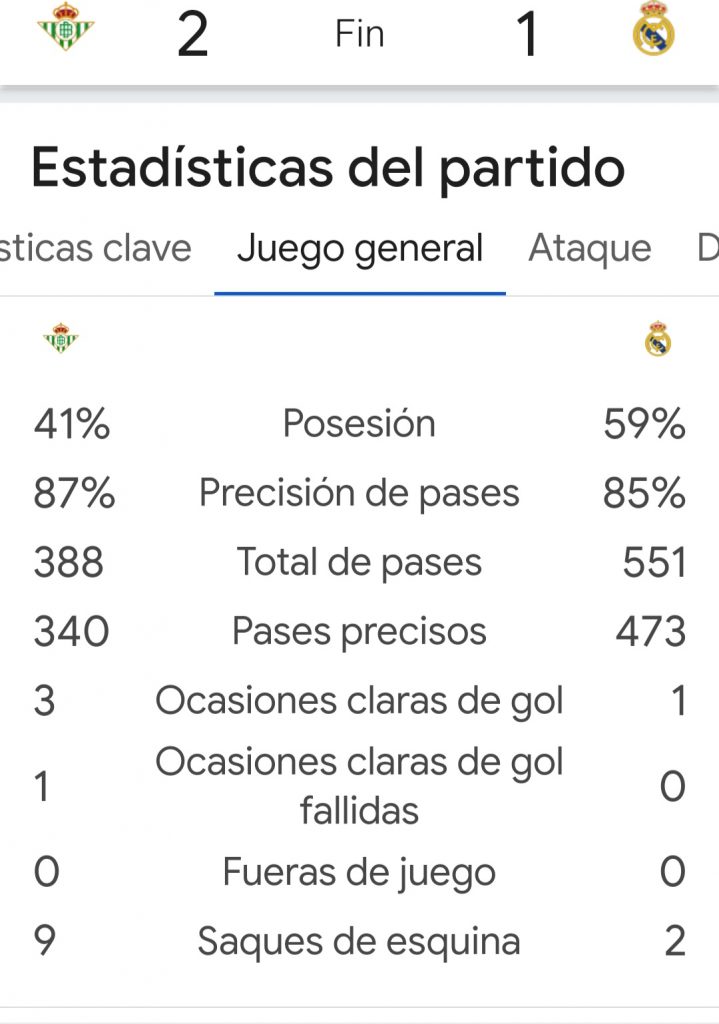Image resolution: width=719 pixels, height=1024 pixels.
Task: Click the Ocasiones claras de gol fallidas label
Action: (x=359, y=786)
